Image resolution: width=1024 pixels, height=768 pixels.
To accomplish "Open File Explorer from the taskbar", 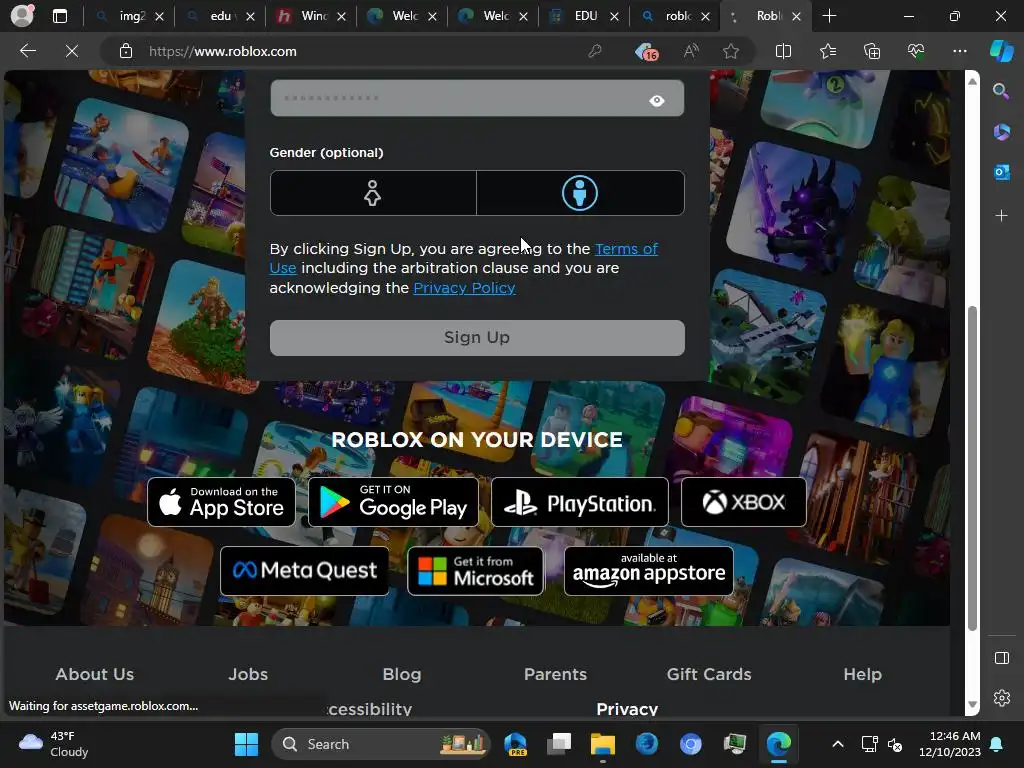I will (x=603, y=744).
